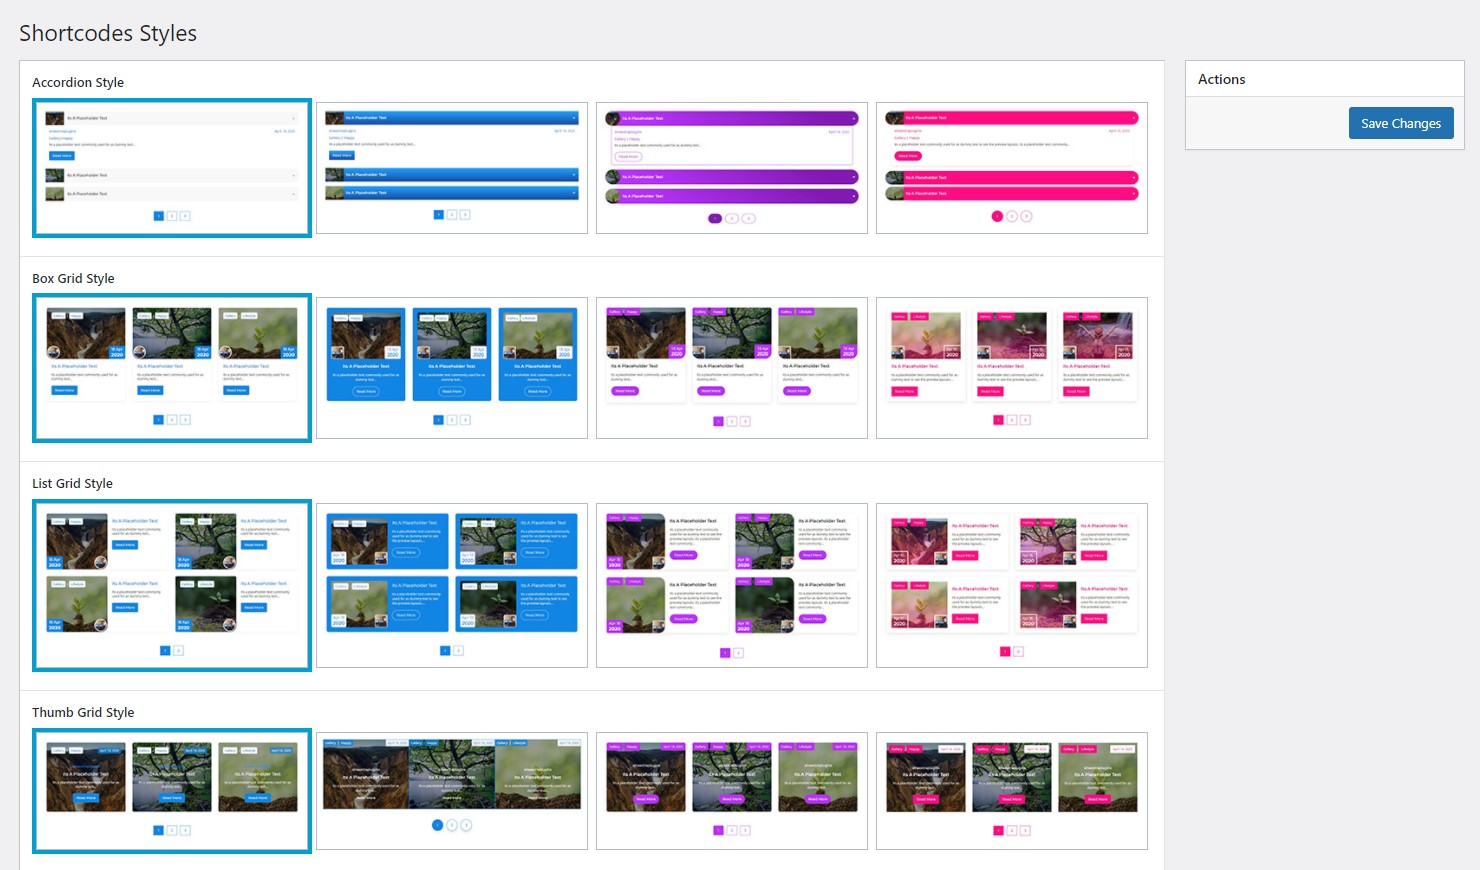
Task: Select the currently highlighted blue Accordion style
Action: coord(171,168)
